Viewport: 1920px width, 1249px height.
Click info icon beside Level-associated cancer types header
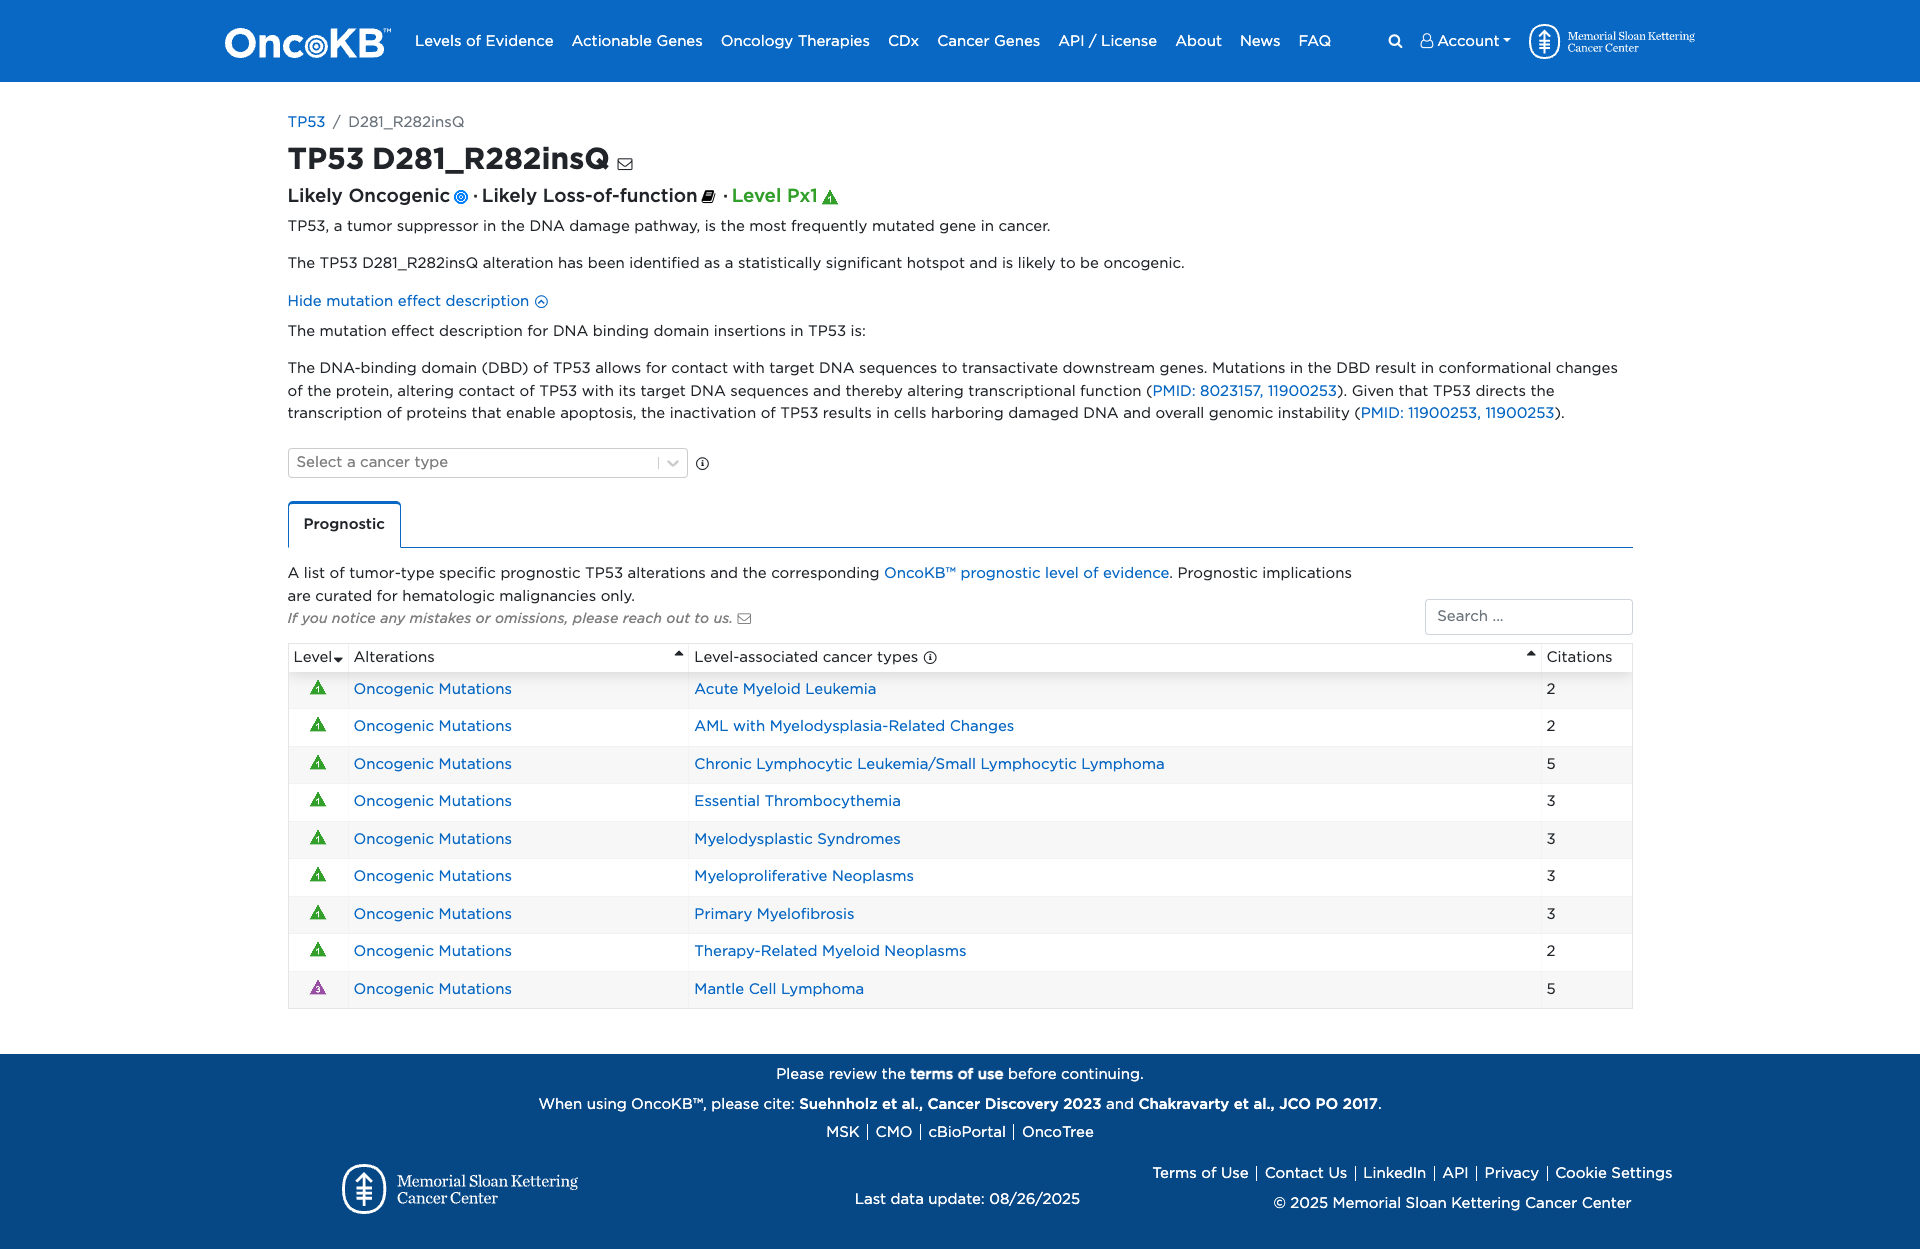[930, 658]
